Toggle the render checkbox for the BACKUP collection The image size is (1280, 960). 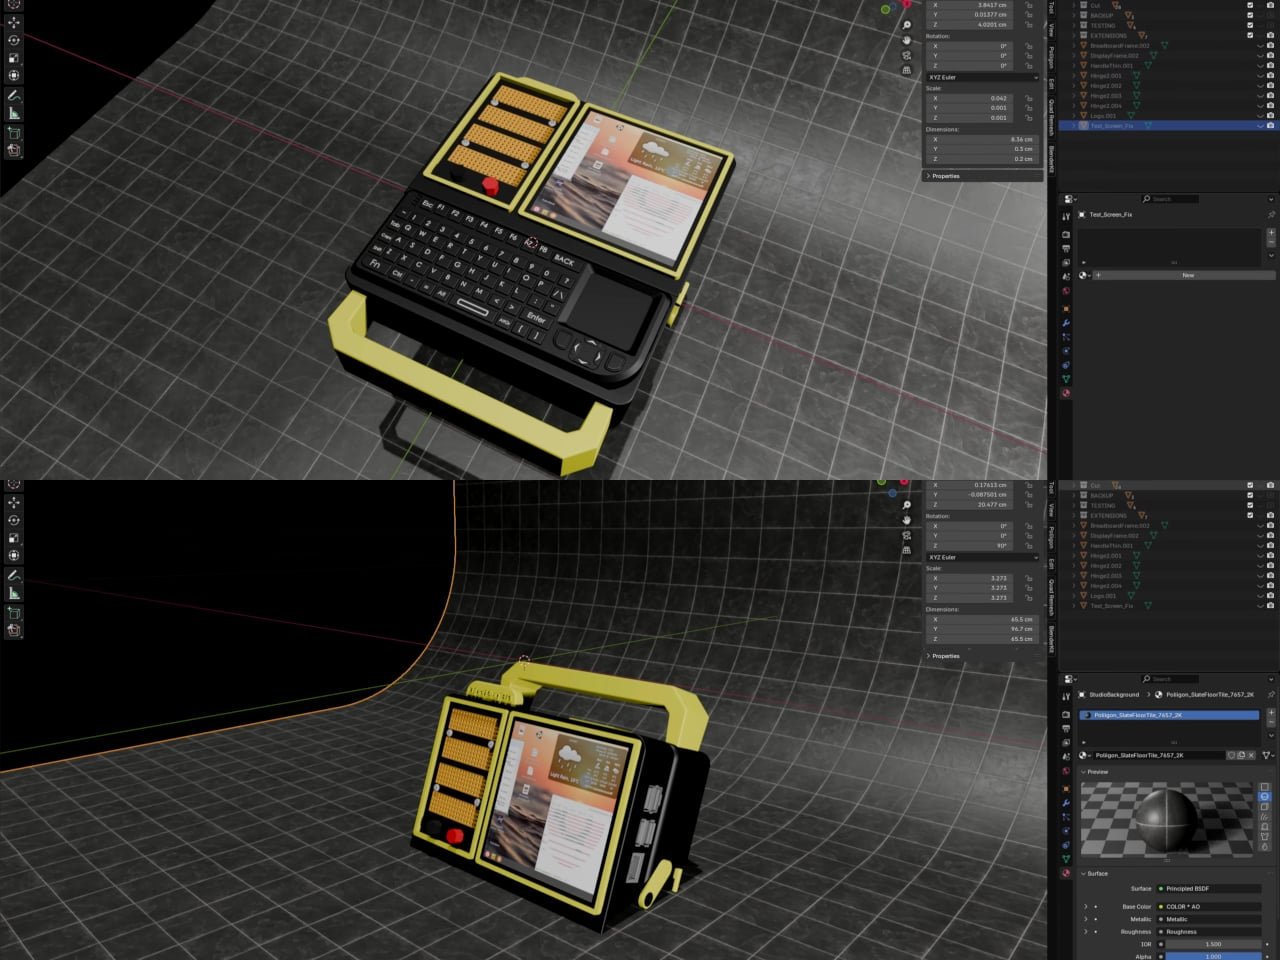tap(1250, 15)
